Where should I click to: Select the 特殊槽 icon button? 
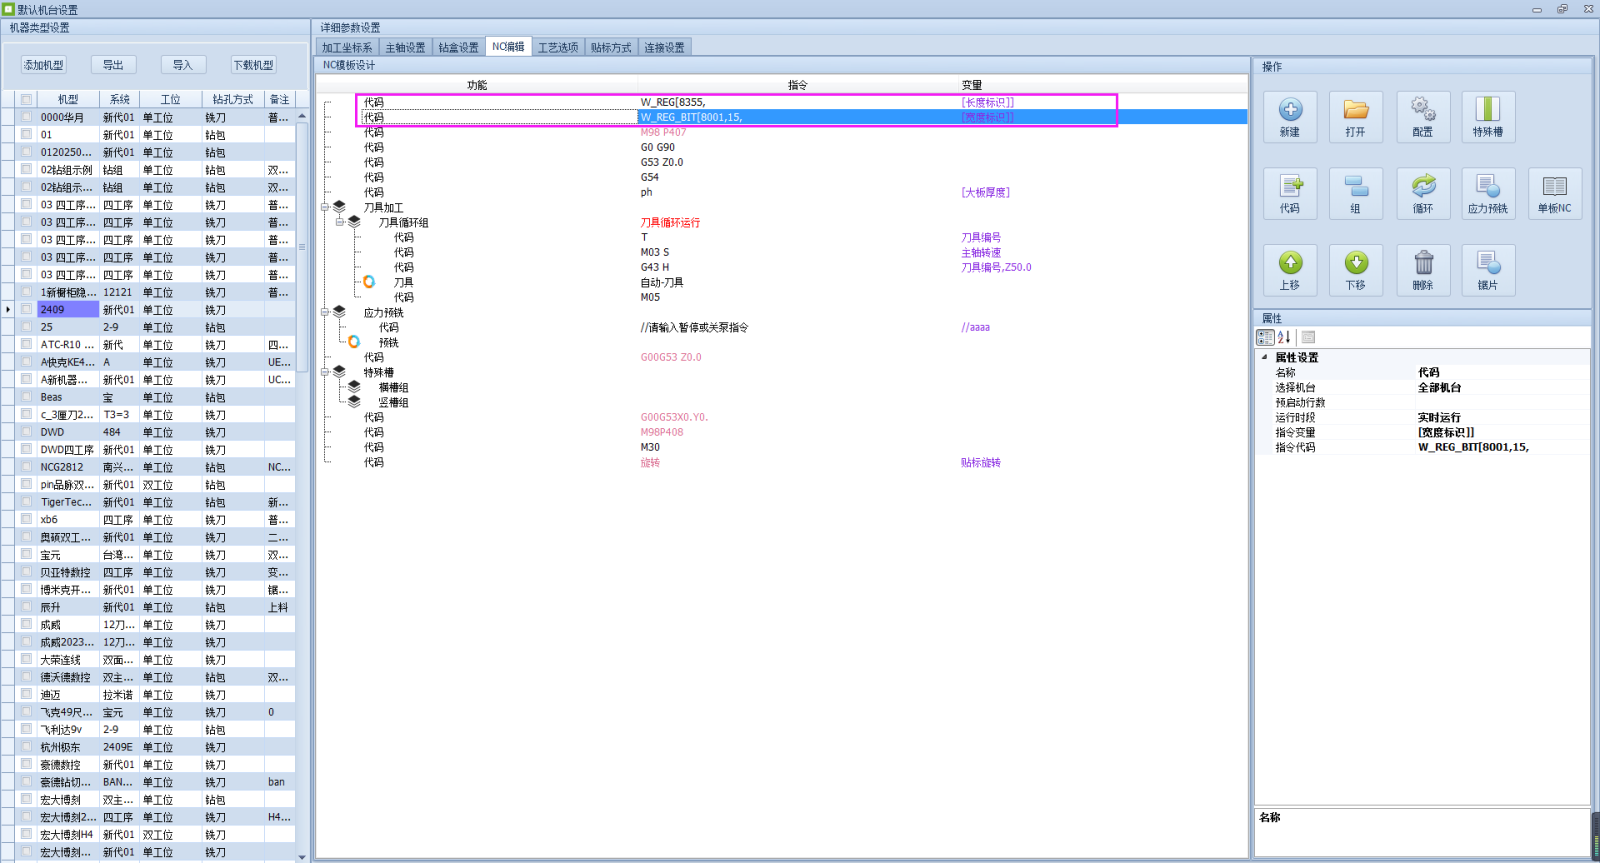click(x=1488, y=117)
